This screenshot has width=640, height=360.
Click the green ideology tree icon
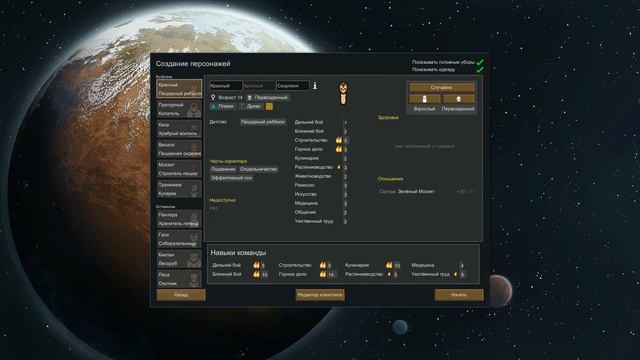(x=242, y=107)
